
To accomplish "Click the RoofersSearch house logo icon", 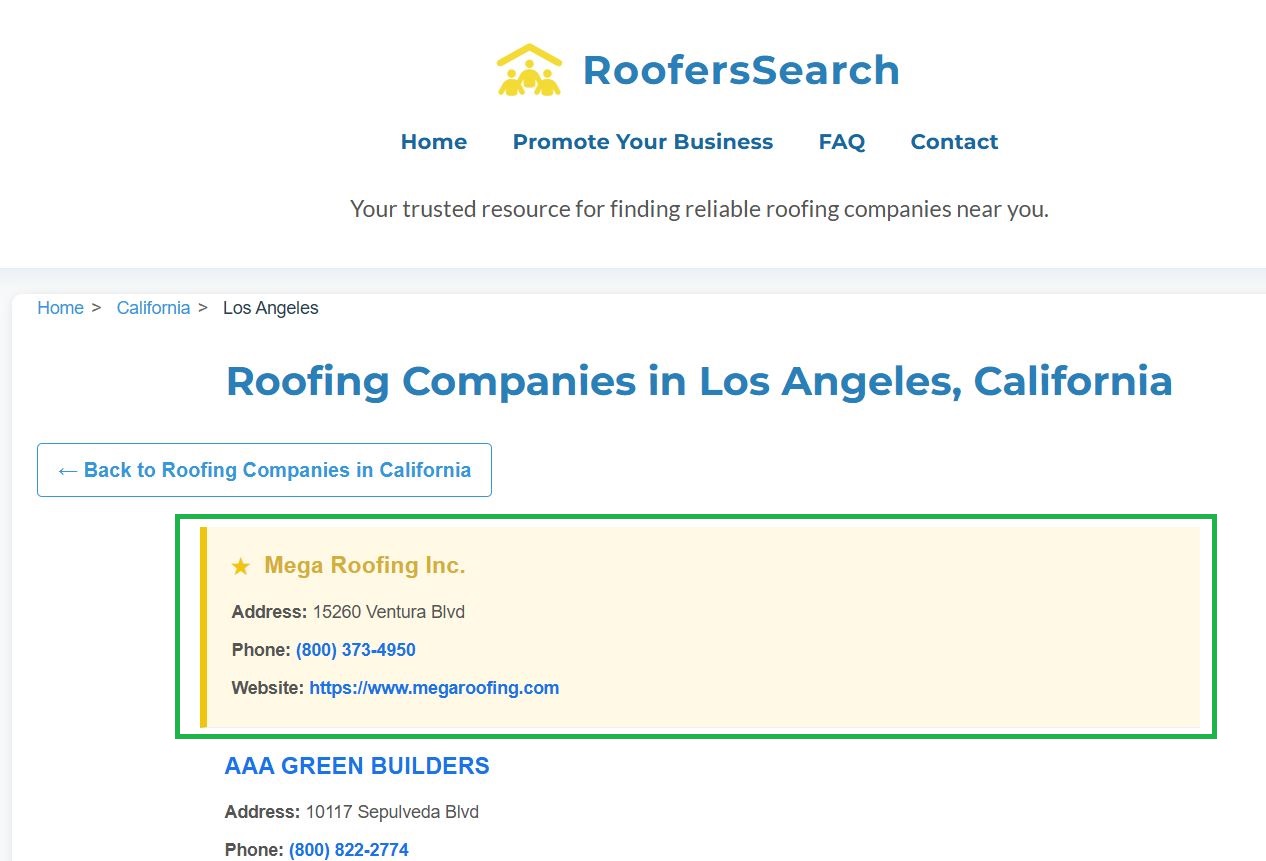I will coord(529,70).
